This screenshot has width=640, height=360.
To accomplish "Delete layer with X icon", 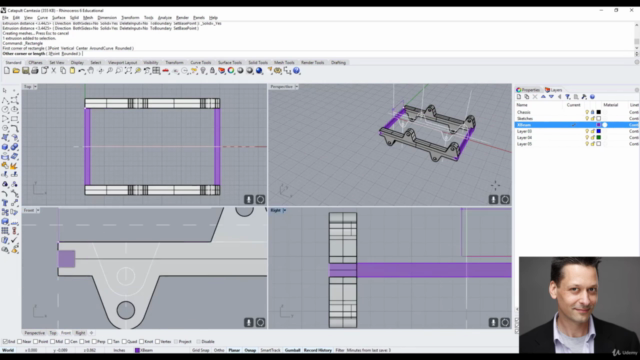I will pyautogui.click(x=535, y=97).
